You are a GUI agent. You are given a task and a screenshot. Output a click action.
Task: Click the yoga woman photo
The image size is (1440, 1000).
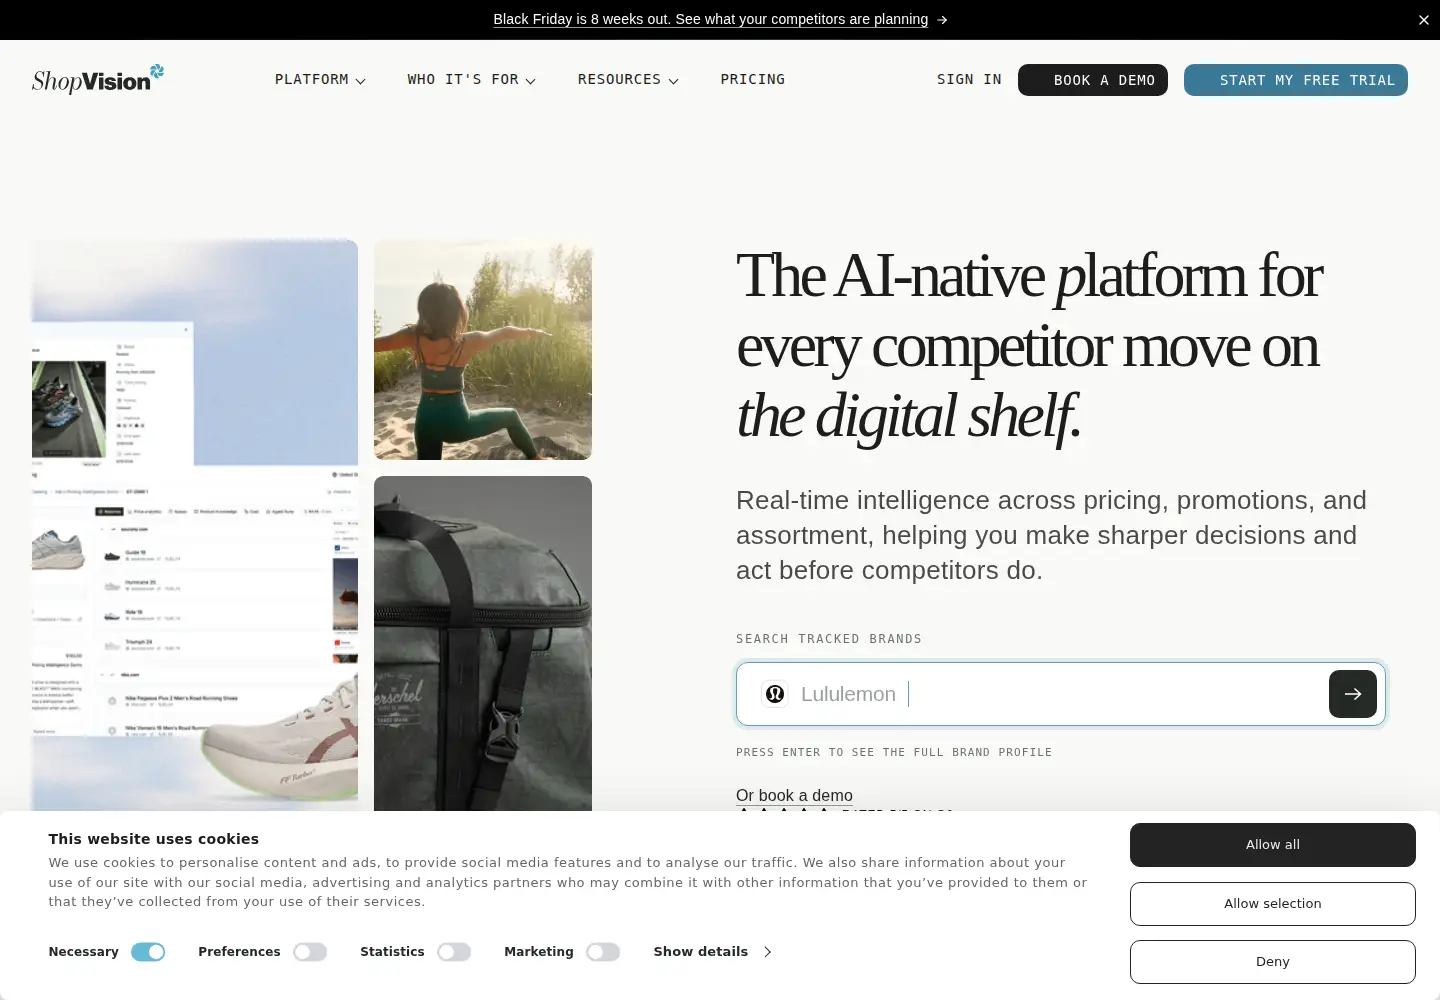pyautogui.click(x=483, y=350)
